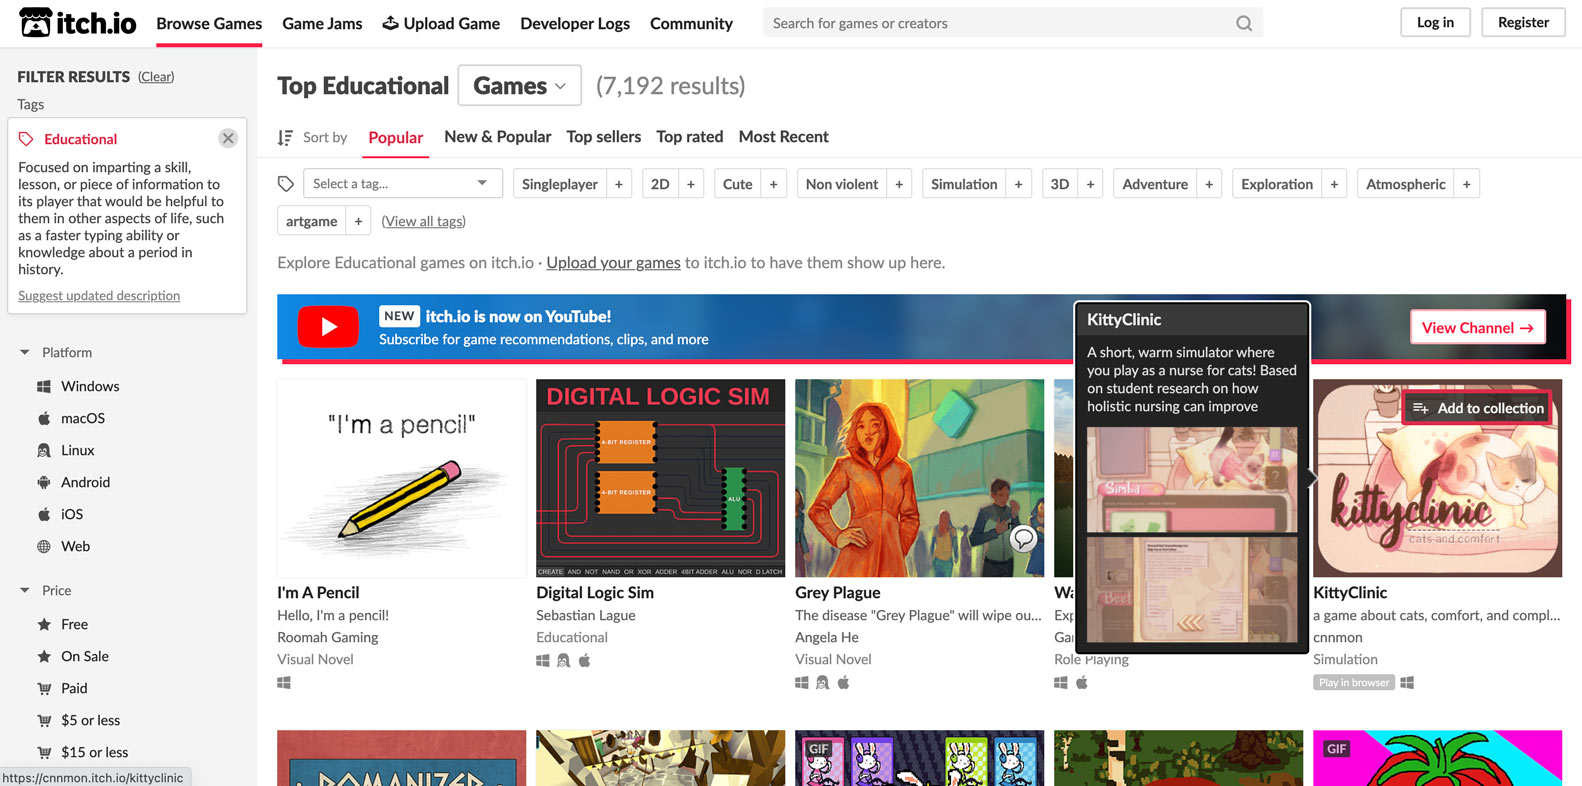Image resolution: width=1582 pixels, height=786 pixels.
Task: Remove the Educational tag filter
Action: tap(228, 138)
